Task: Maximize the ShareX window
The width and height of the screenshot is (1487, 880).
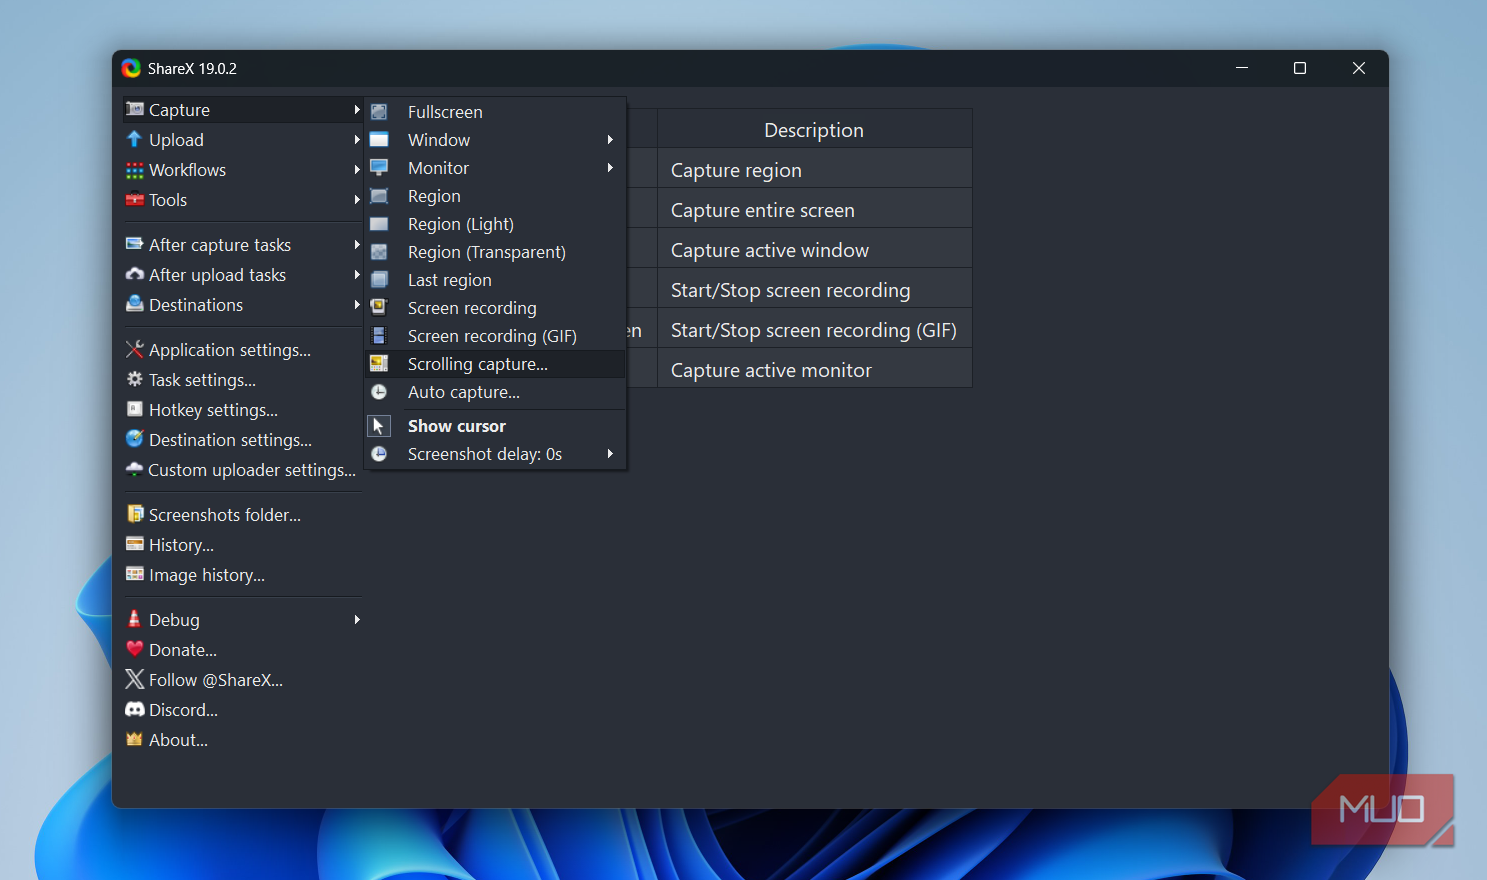Action: [1300, 68]
